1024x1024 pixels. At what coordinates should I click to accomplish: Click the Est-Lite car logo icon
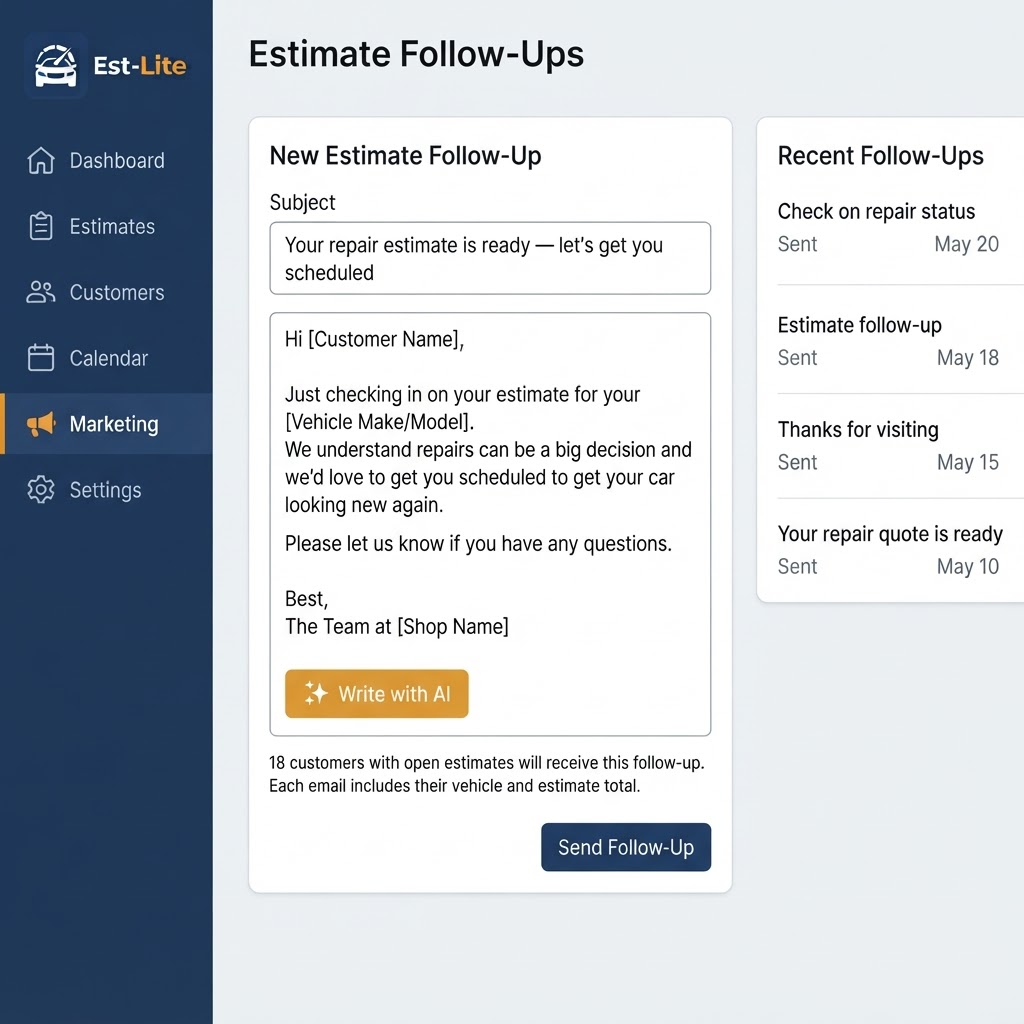point(56,65)
